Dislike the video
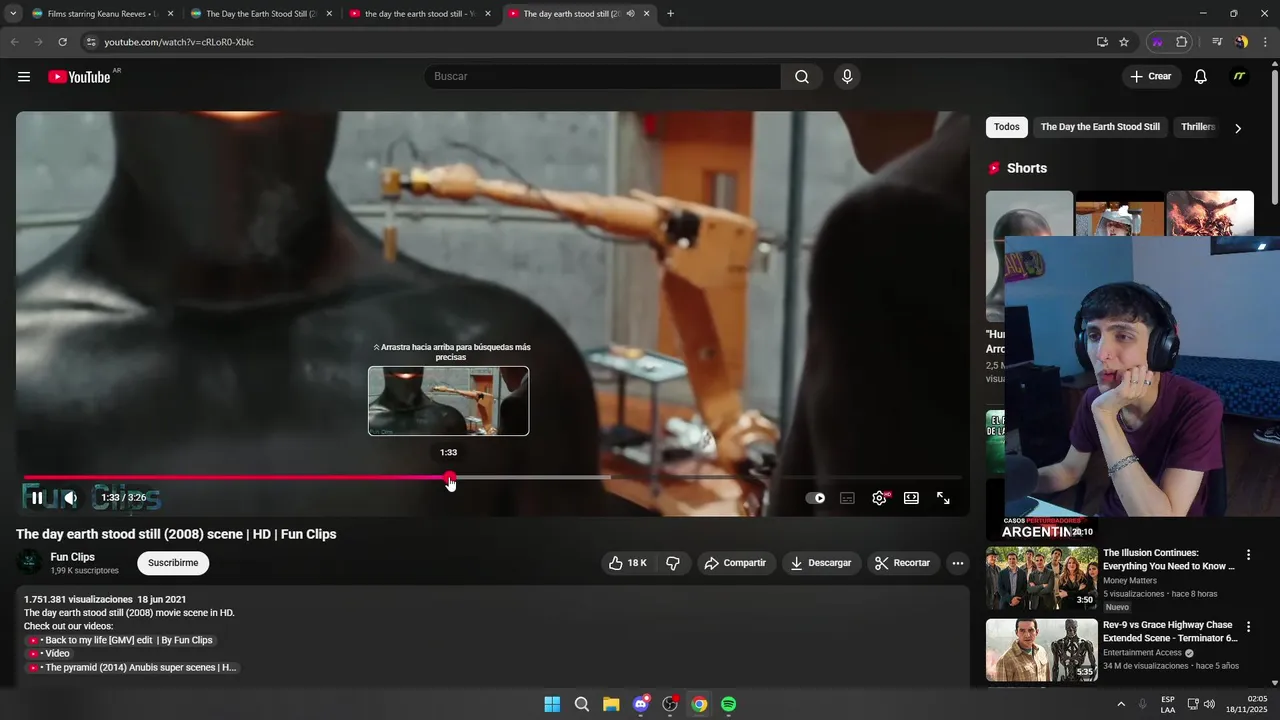 (x=673, y=563)
